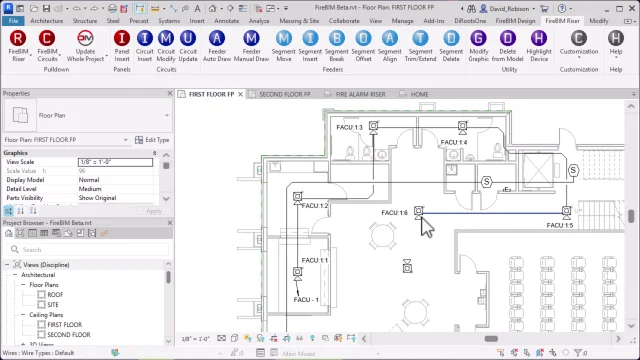The image size is (640, 360).
Task: Select the Segment Trim/Extend tool
Action: point(420,46)
